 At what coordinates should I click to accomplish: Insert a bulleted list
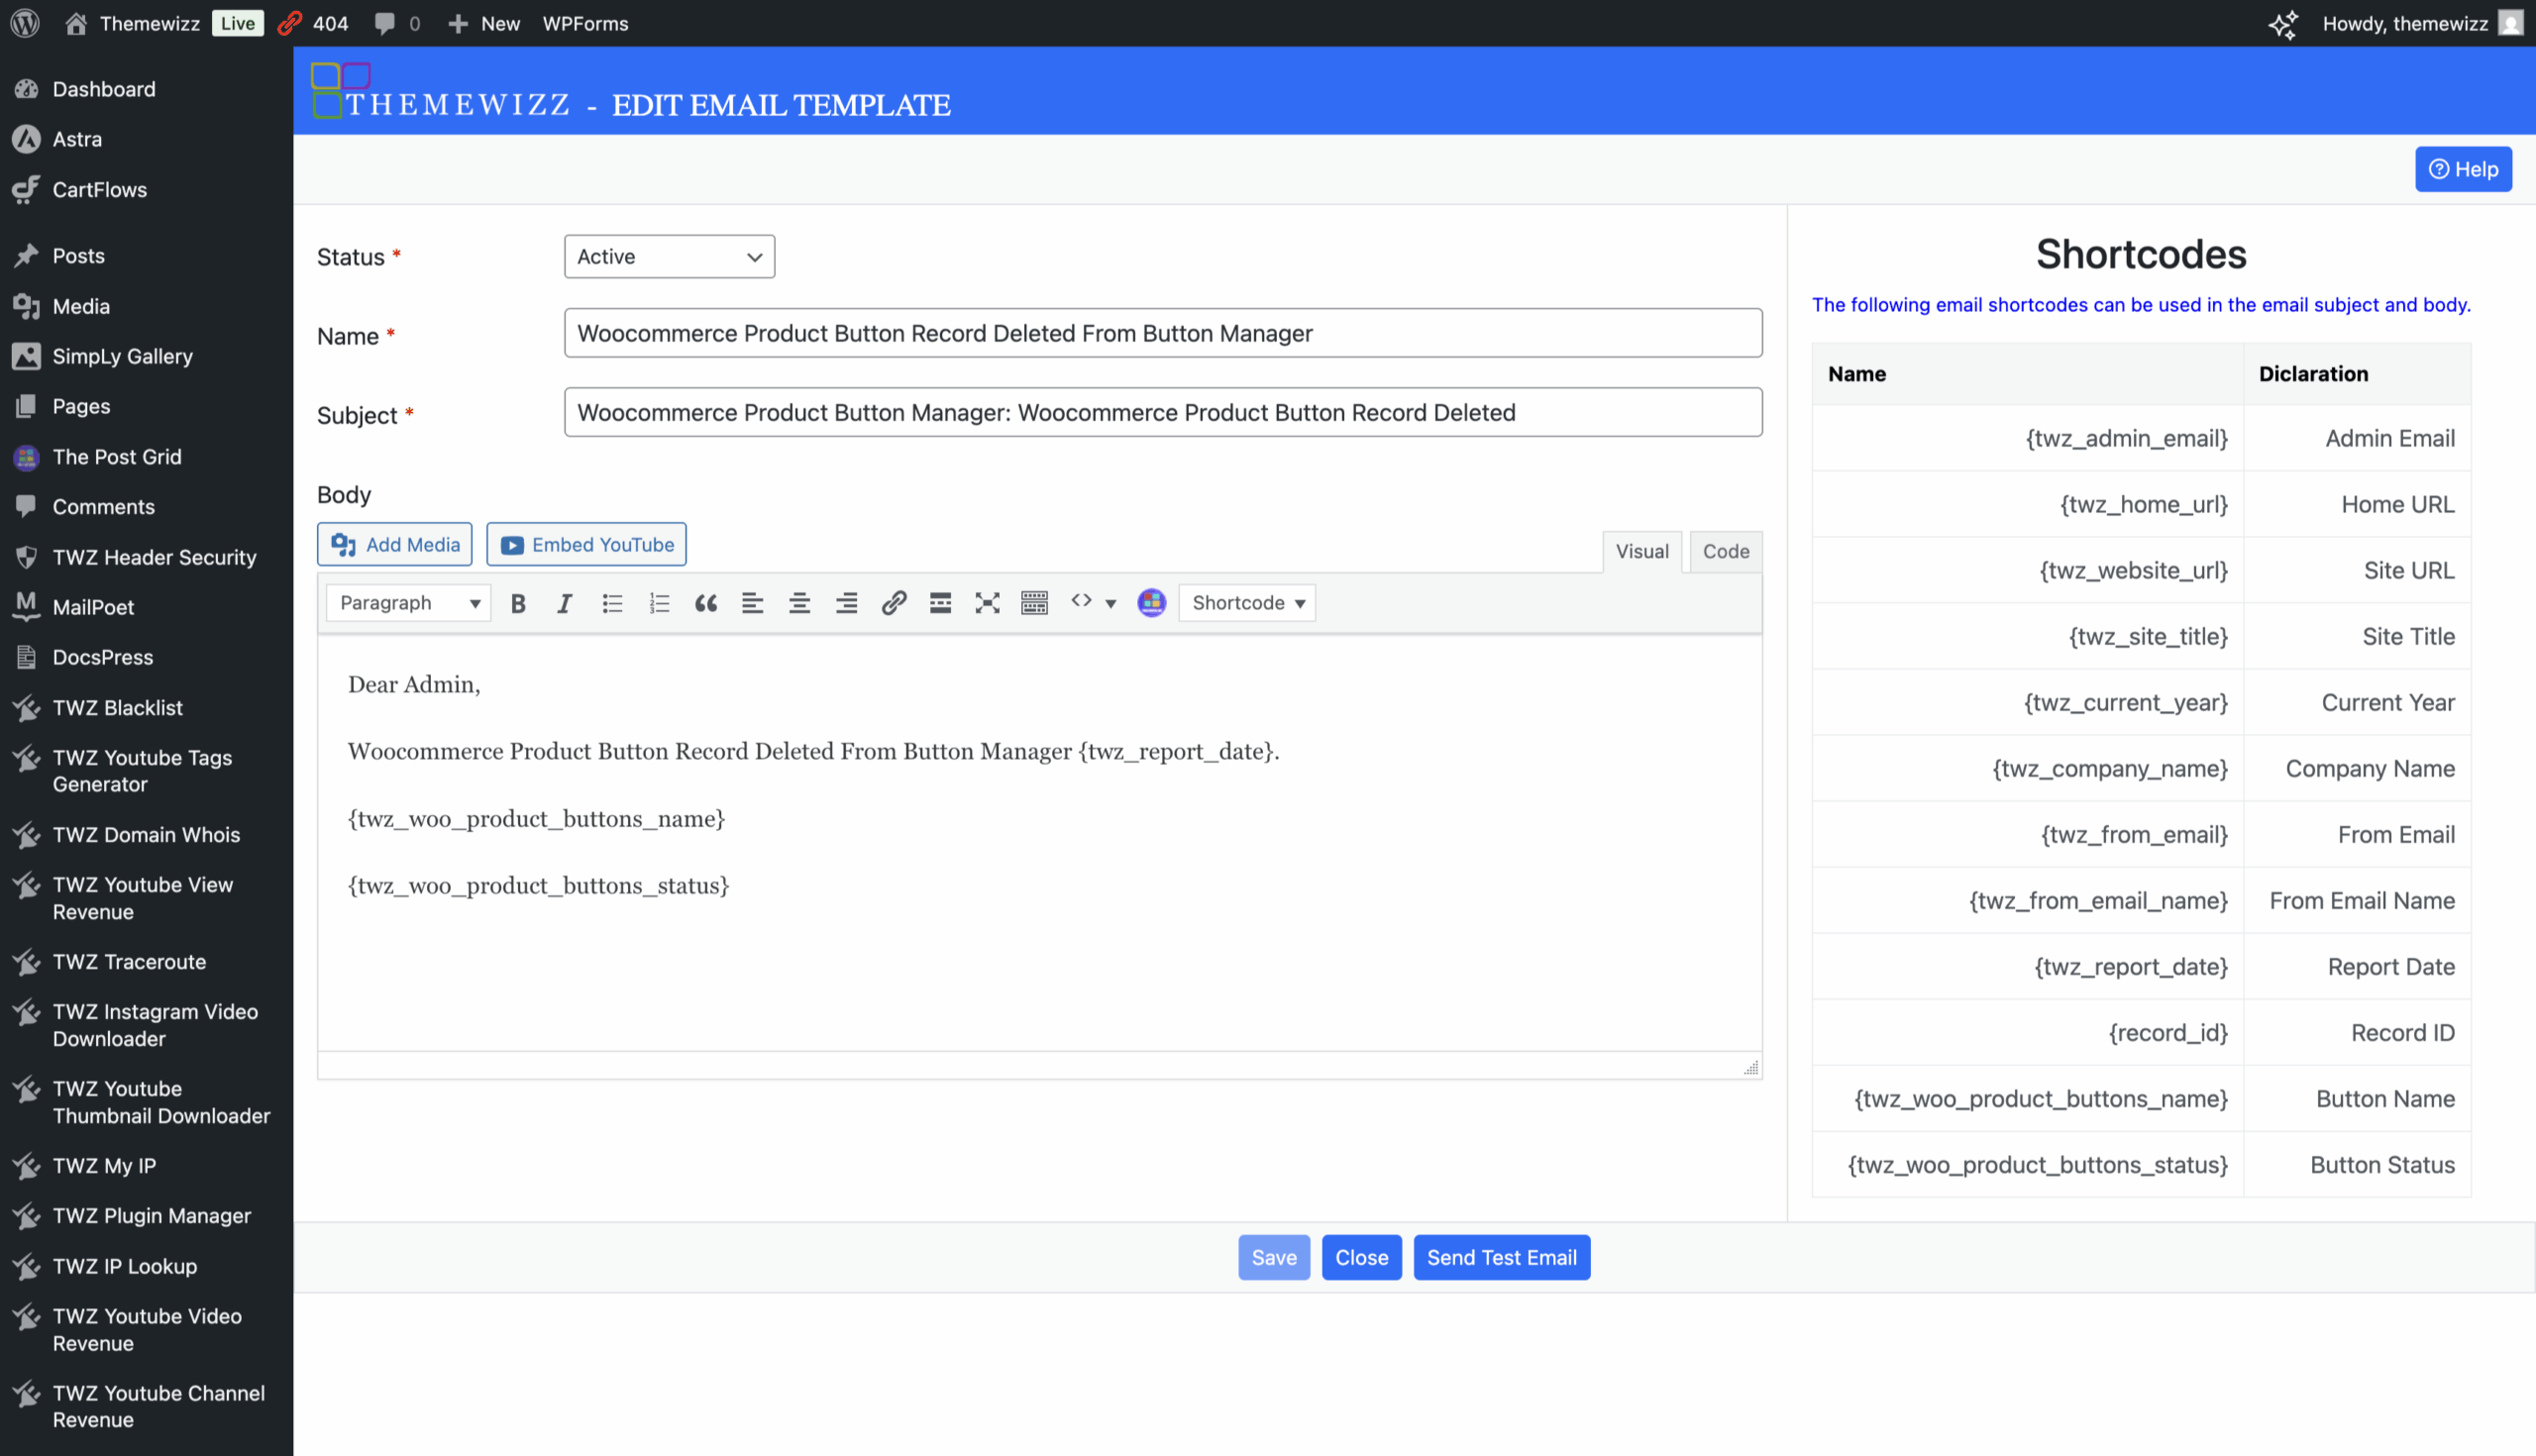tap(612, 603)
